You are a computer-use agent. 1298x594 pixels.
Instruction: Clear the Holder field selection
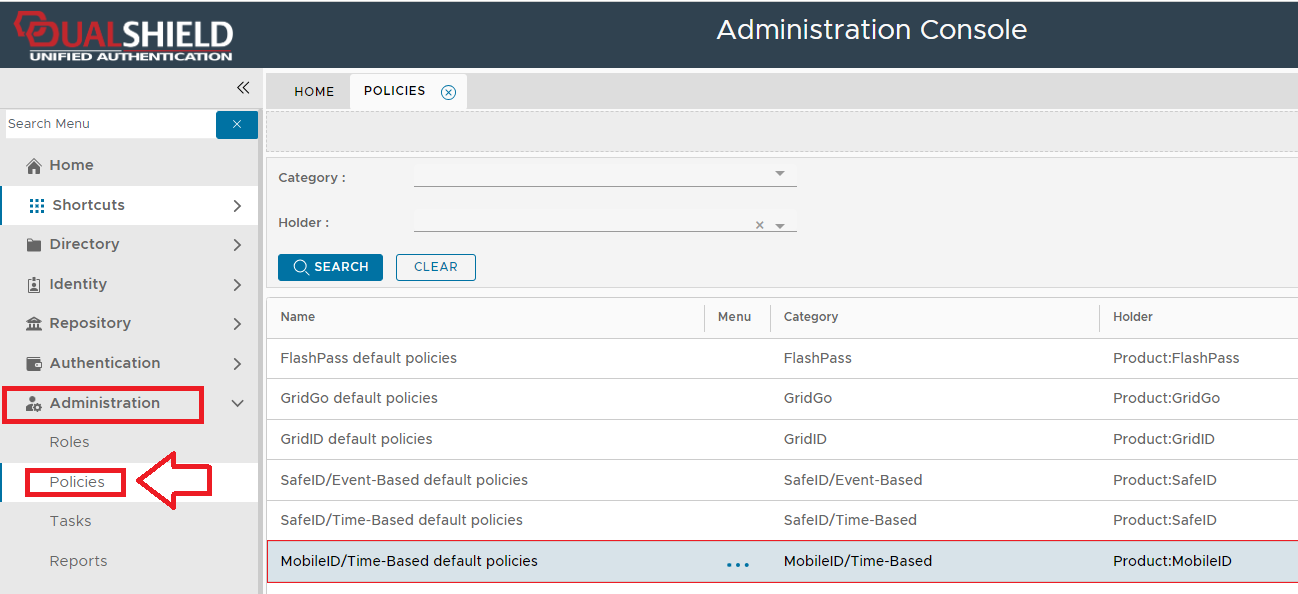point(759,226)
